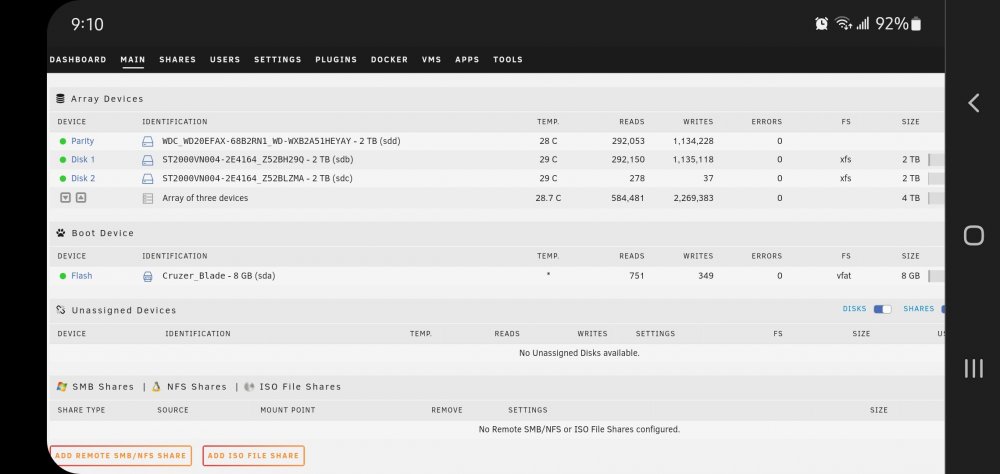
Task: Click the vfat filesystem value for Flash
Action: click(844, 276)
